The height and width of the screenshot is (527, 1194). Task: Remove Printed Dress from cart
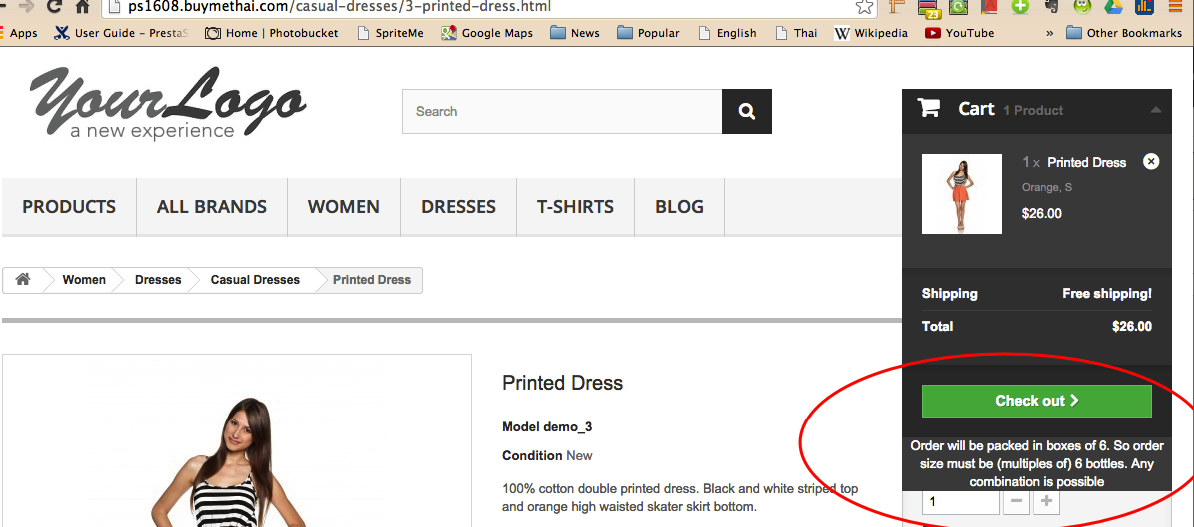click(x=1151, y=161)
